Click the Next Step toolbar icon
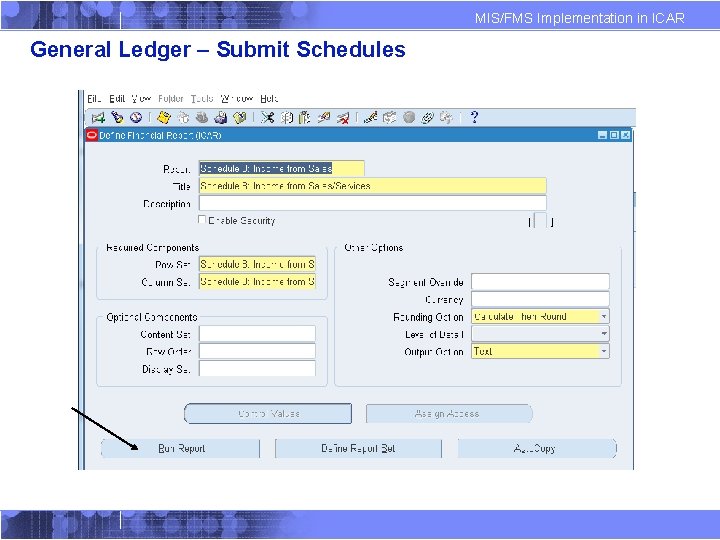 coord(183,118)
